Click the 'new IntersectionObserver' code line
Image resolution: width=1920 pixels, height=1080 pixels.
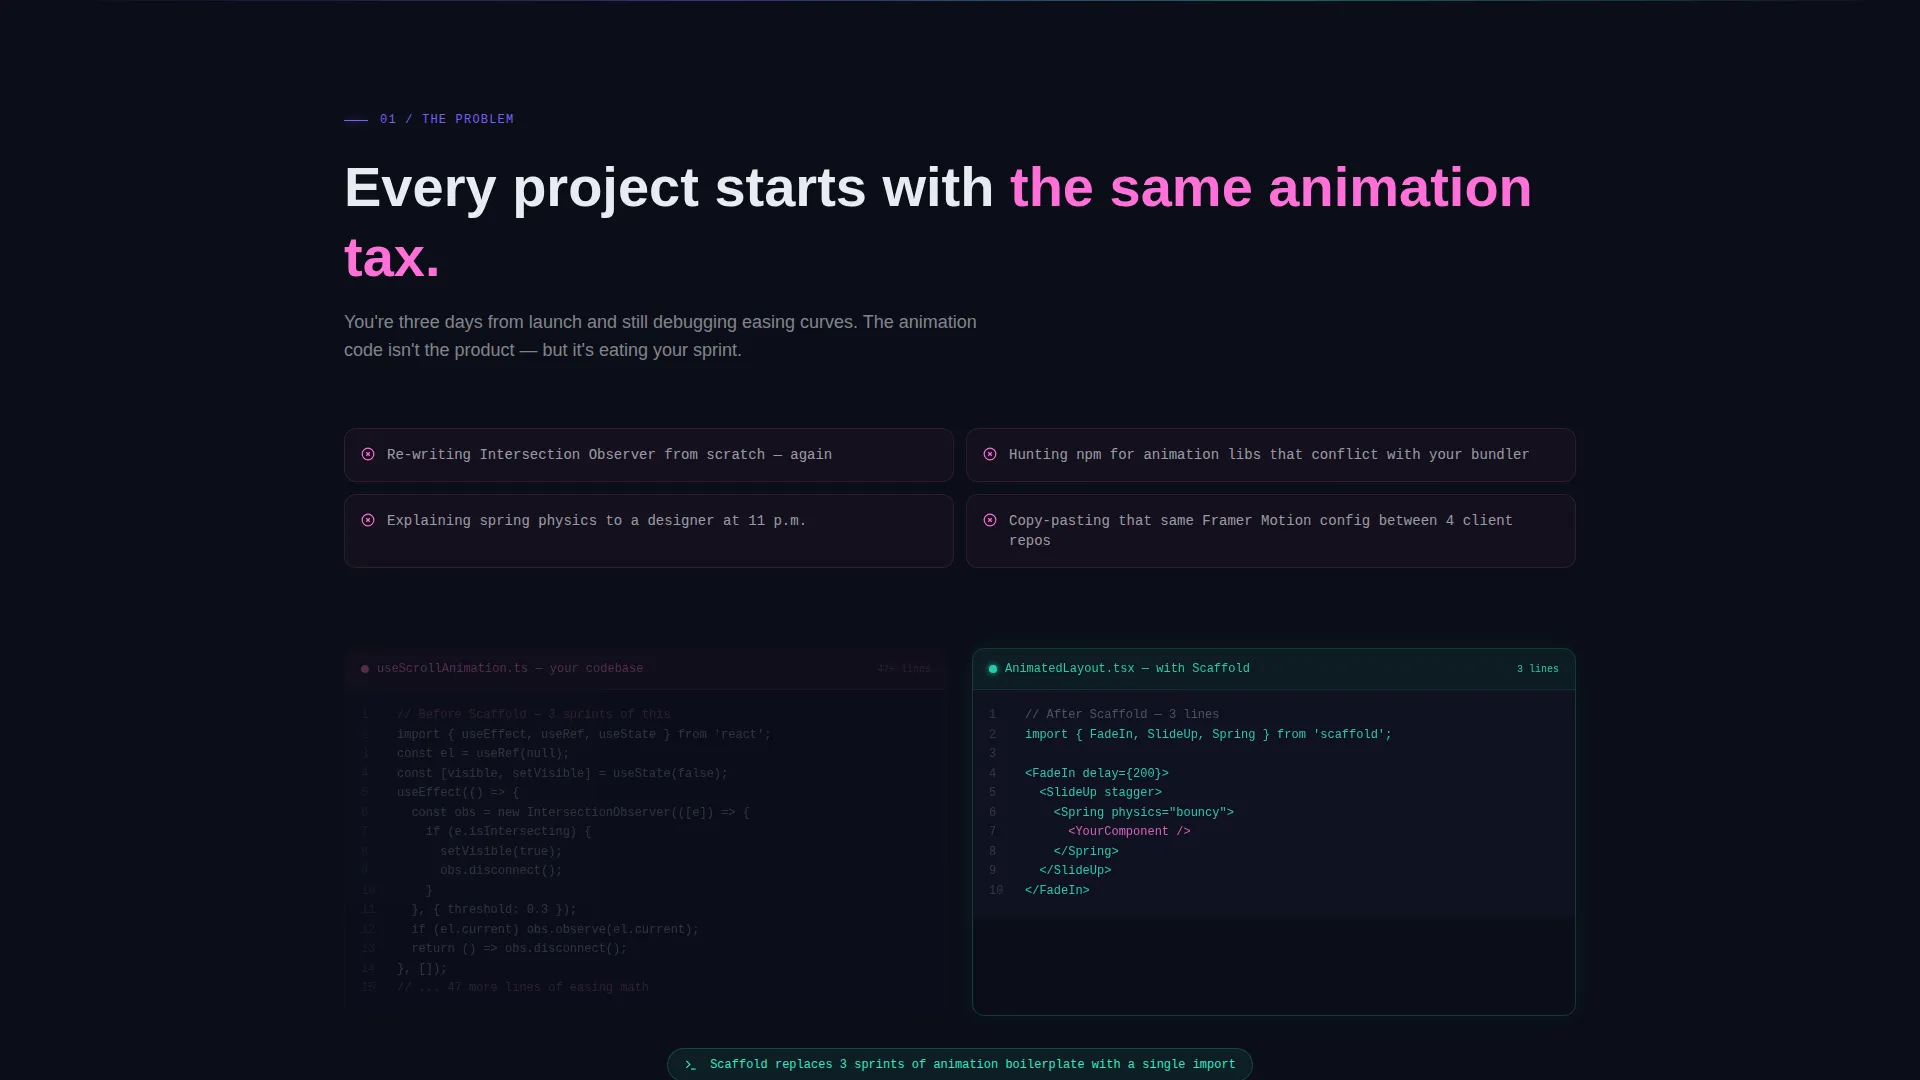[x=580, y=812]
